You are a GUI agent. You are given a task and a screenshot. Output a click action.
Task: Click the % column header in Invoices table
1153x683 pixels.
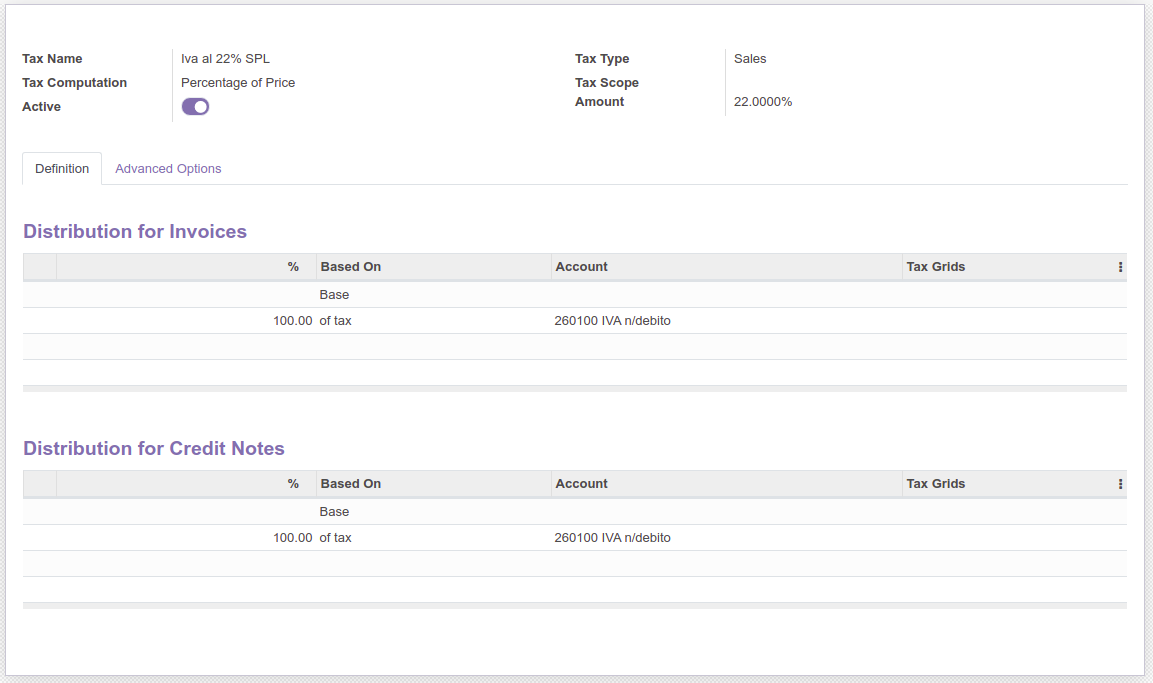[186, 267]
